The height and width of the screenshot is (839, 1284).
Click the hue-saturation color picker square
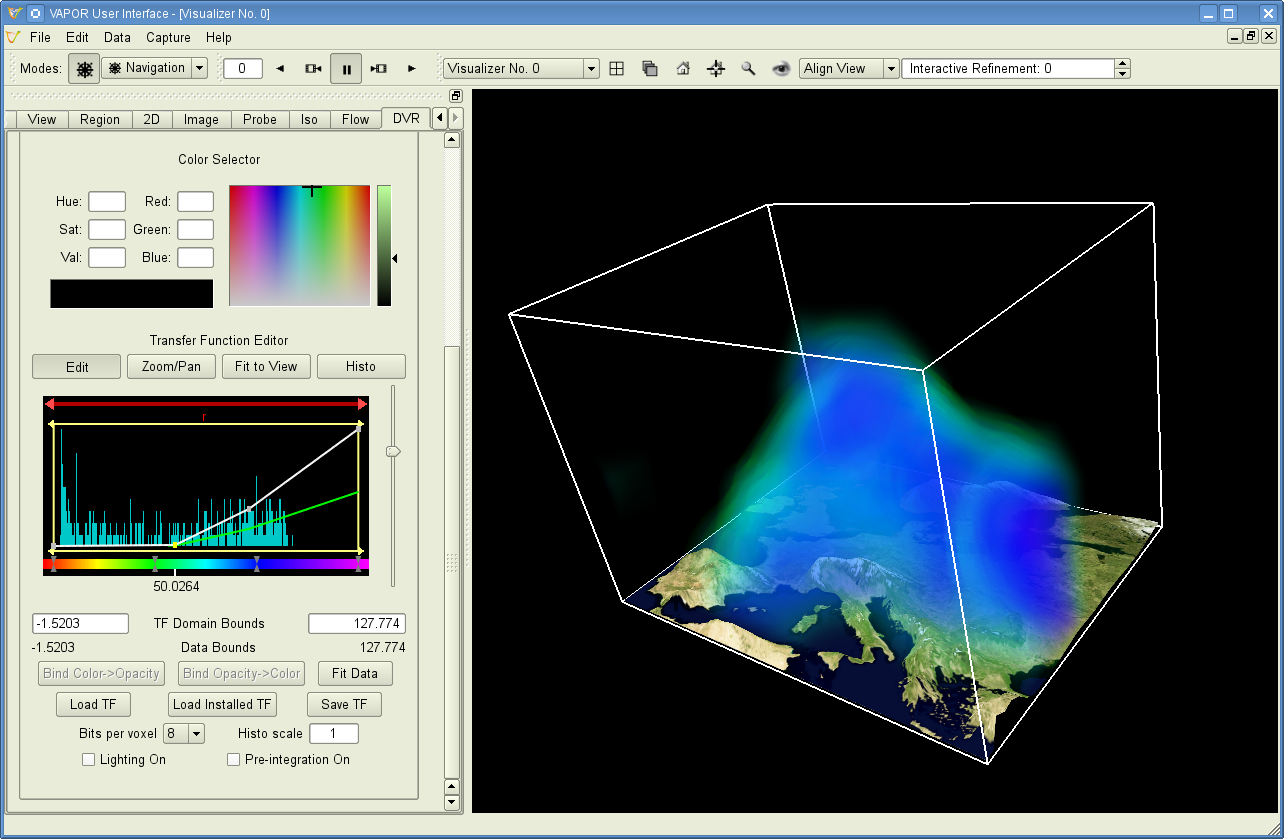coord(300,245)
